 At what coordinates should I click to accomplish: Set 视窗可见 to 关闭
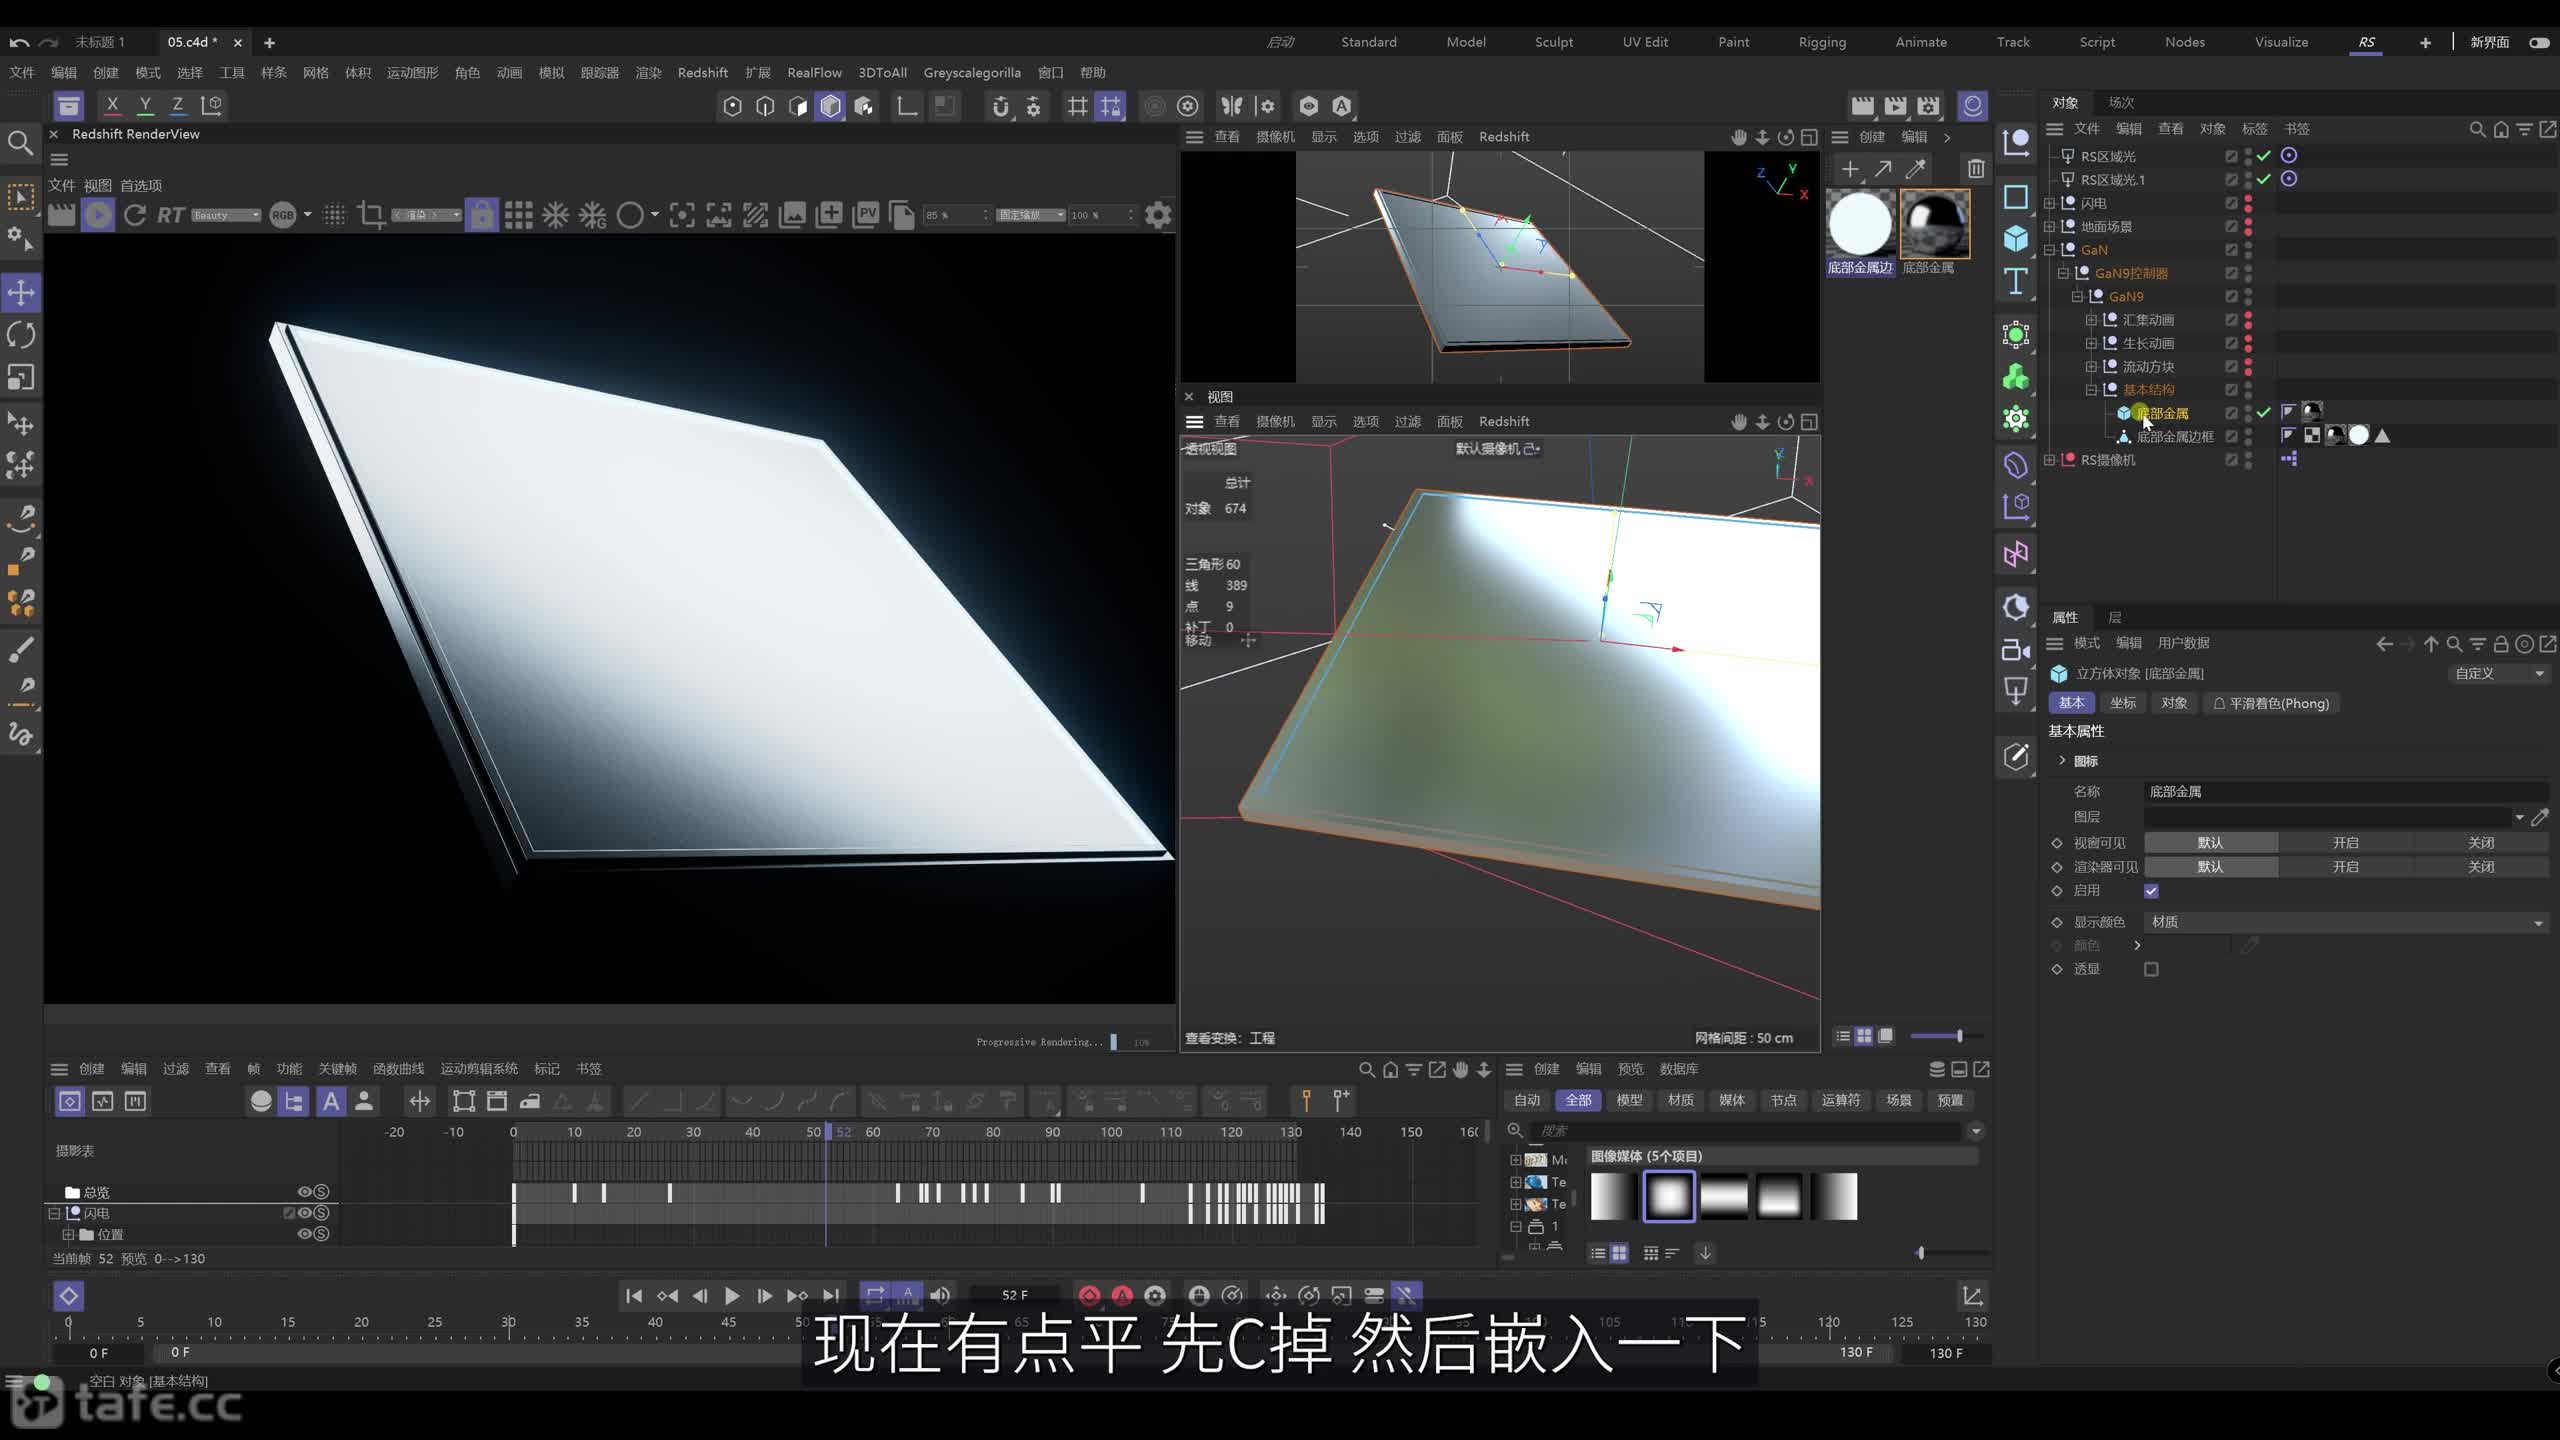click(2481, 843)
